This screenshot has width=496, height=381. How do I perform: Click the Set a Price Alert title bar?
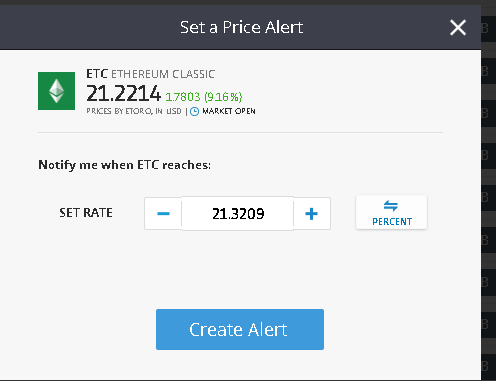click(240, 27)
